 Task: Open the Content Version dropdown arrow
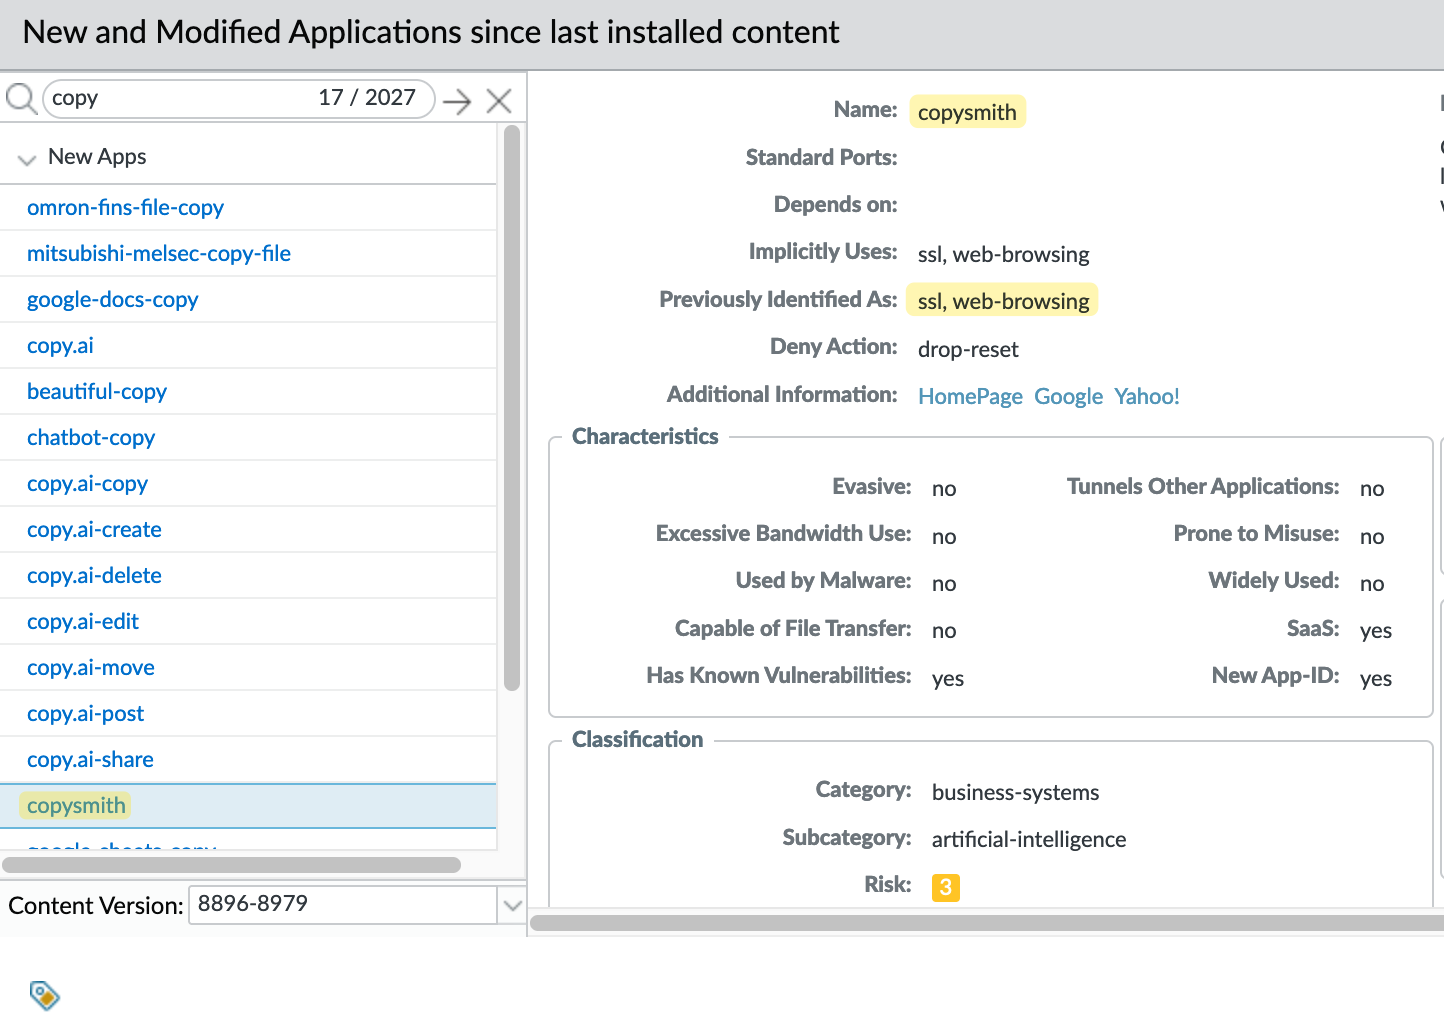tap(513, 905)
